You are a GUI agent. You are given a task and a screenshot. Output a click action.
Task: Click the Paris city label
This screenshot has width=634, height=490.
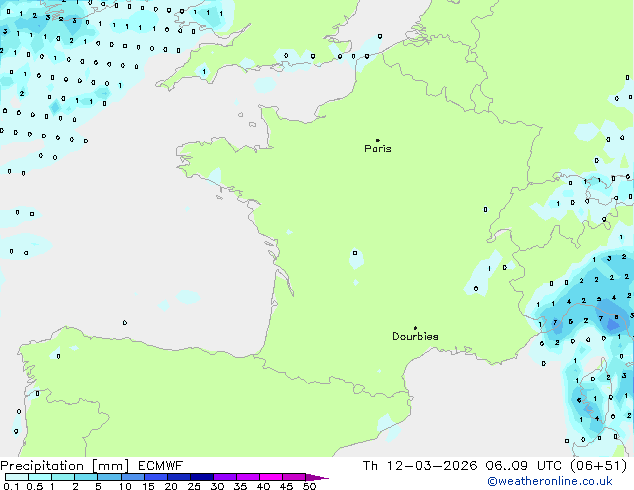coord(378,149)
